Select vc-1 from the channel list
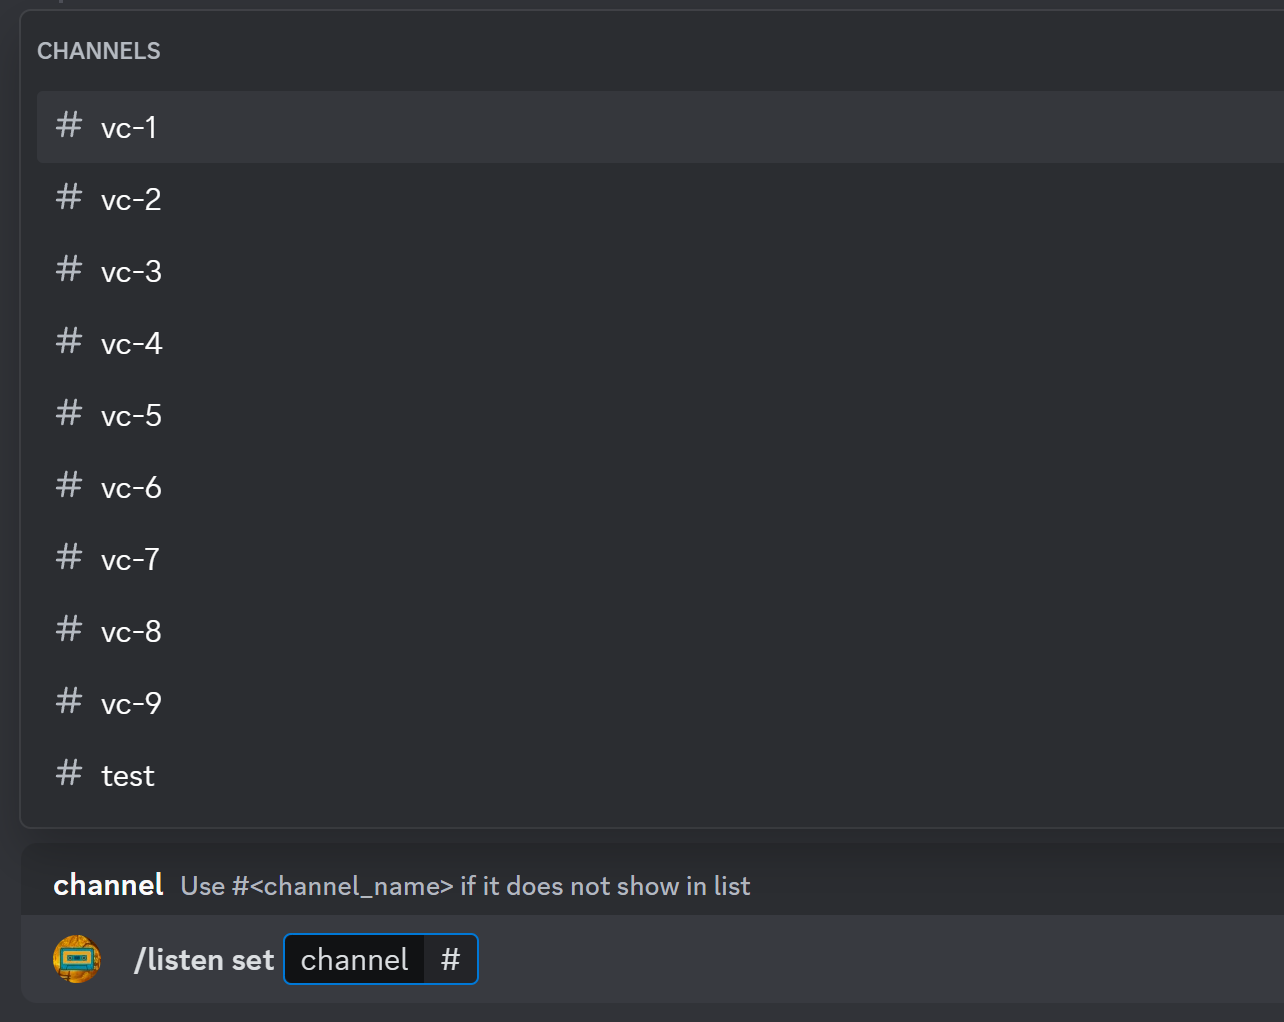Screen dimensions: 1284x1022 pos(129,128)
